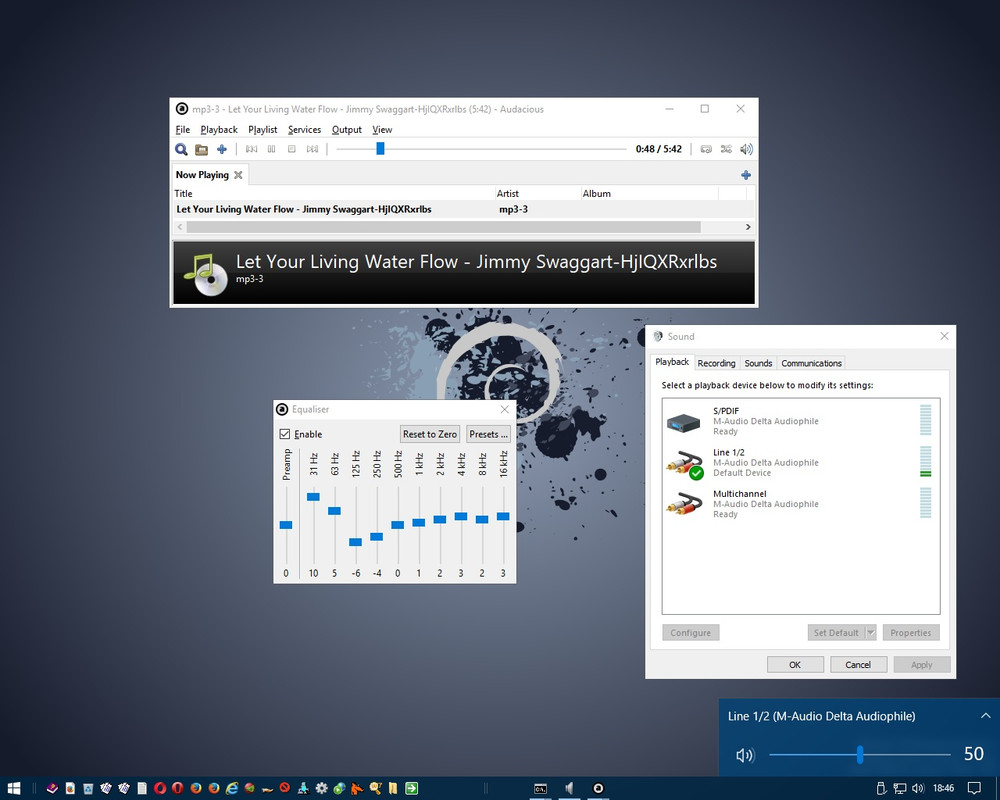Select the S/PDIF device icon
The image size is (1000, 800).
(684, 422)
